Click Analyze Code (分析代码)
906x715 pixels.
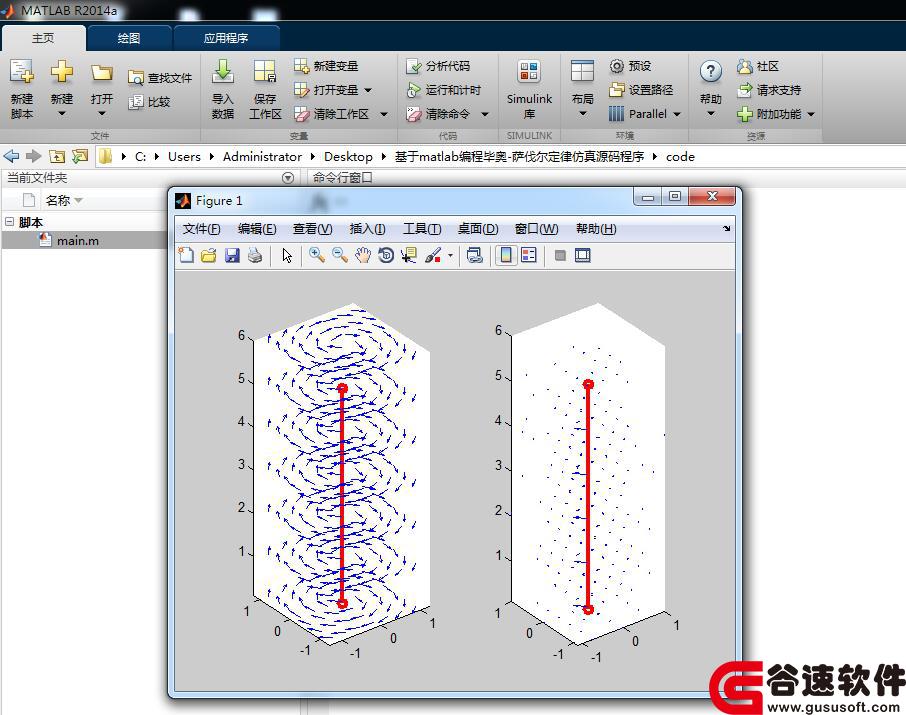438,66
